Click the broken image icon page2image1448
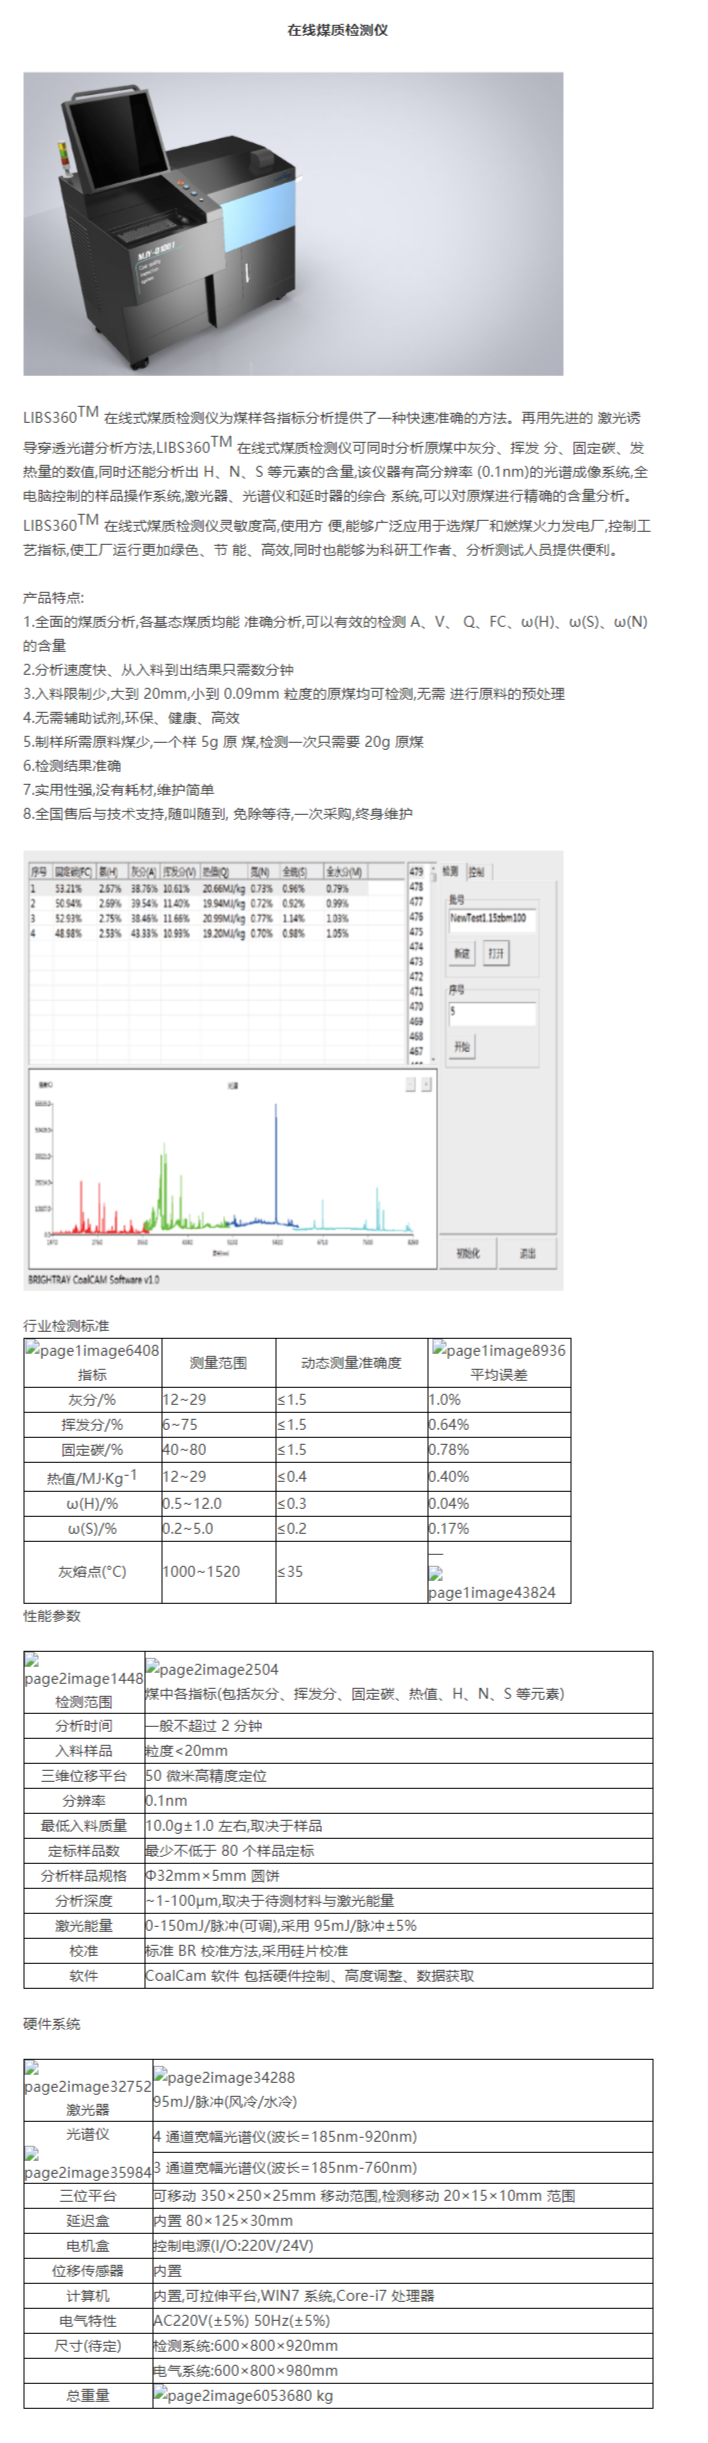The image size is (708, 2443). pos(84,1669)
